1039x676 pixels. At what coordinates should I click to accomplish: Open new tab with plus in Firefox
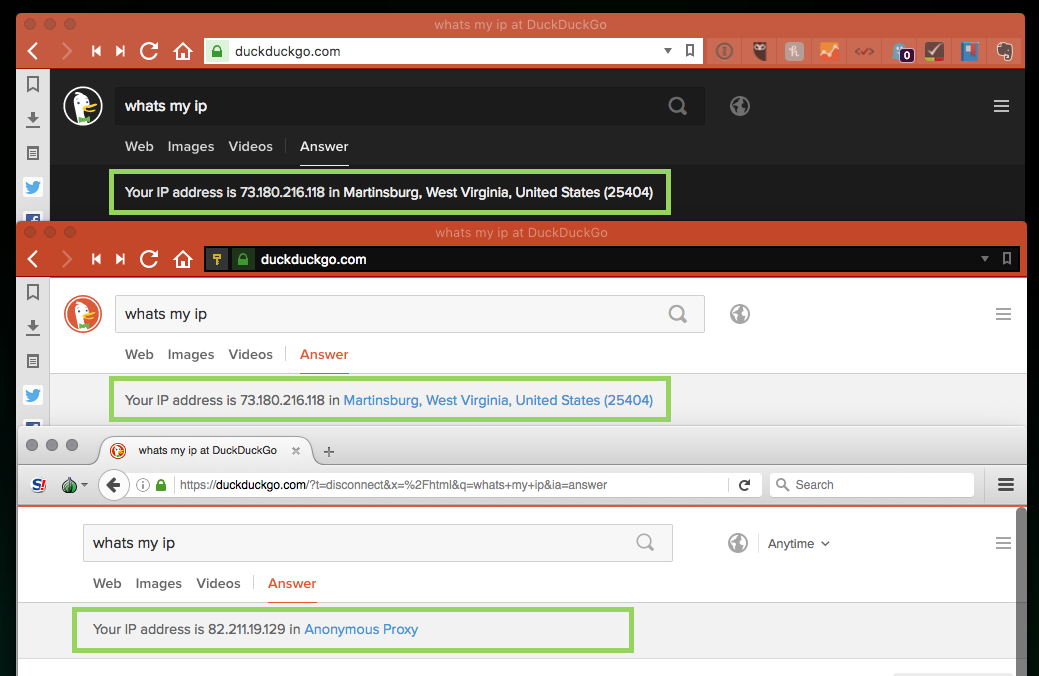329,451
